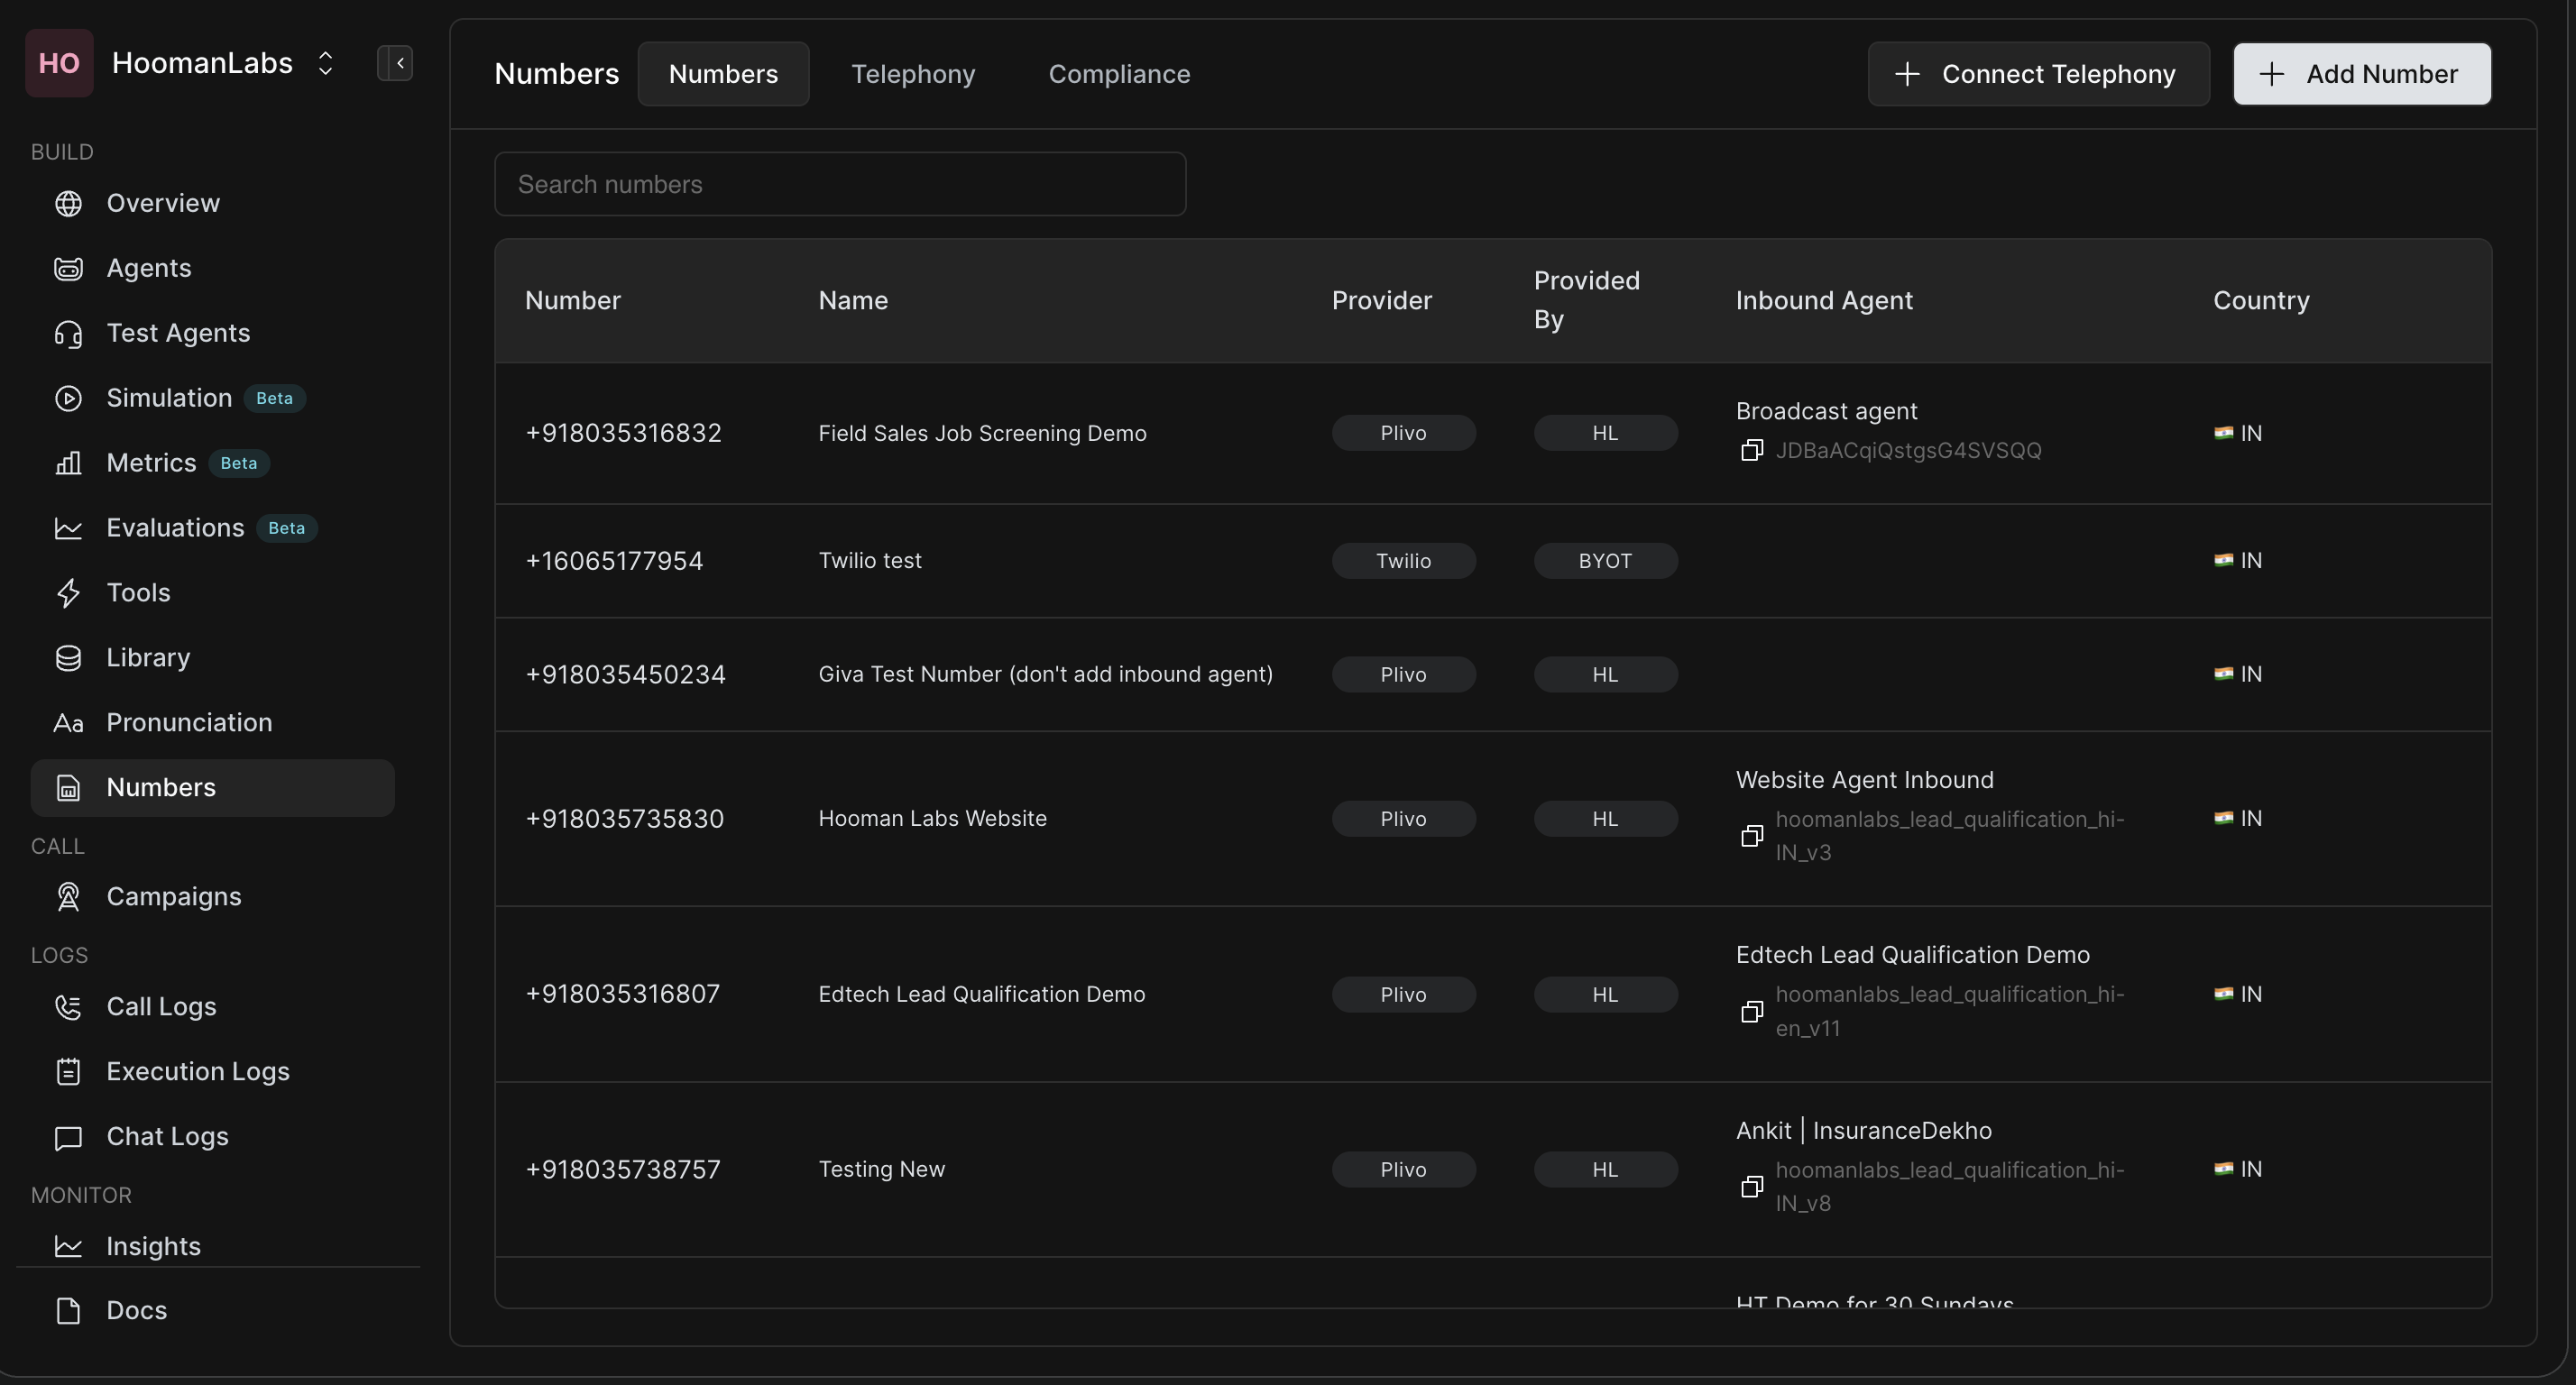
Task: Copy Ankit InsuranceDekho agent ID
Action: [x=1751, y=1187]
